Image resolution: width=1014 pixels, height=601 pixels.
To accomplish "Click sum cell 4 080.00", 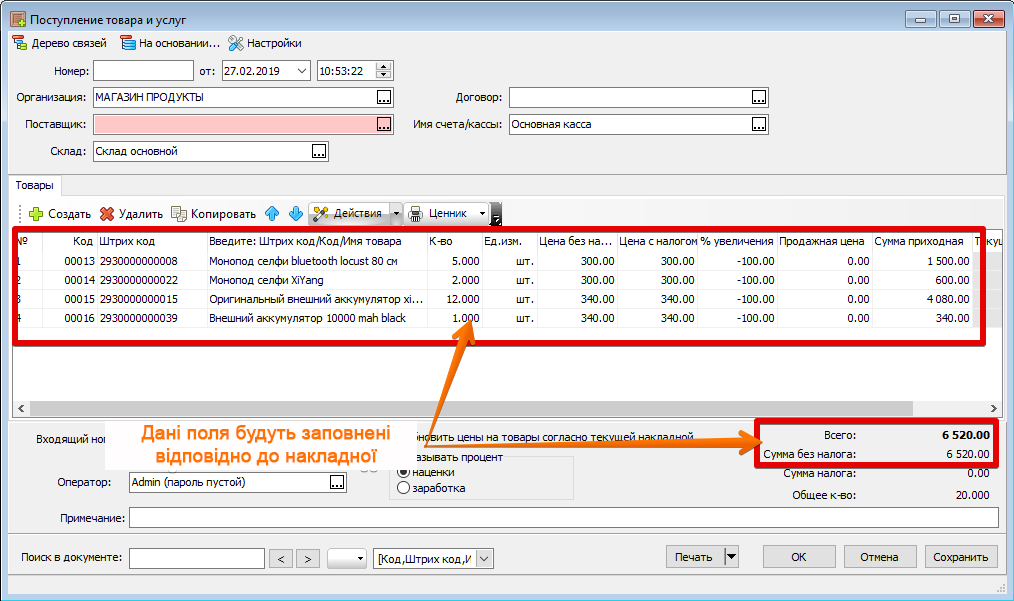I will coord(922,300).
